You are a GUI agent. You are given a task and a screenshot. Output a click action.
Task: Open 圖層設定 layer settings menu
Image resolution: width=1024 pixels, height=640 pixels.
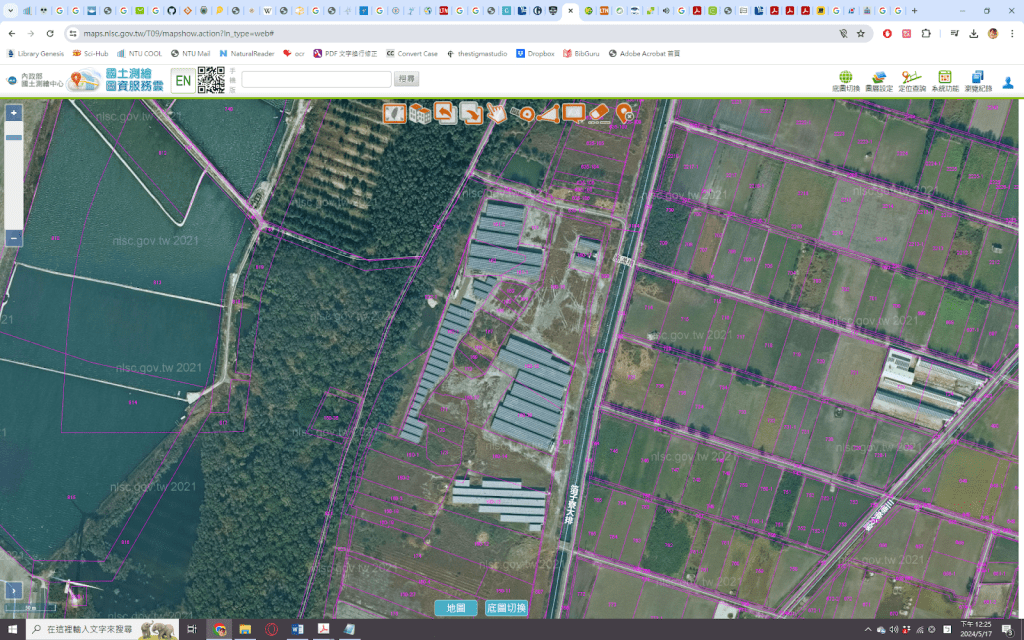coord(879,81)
